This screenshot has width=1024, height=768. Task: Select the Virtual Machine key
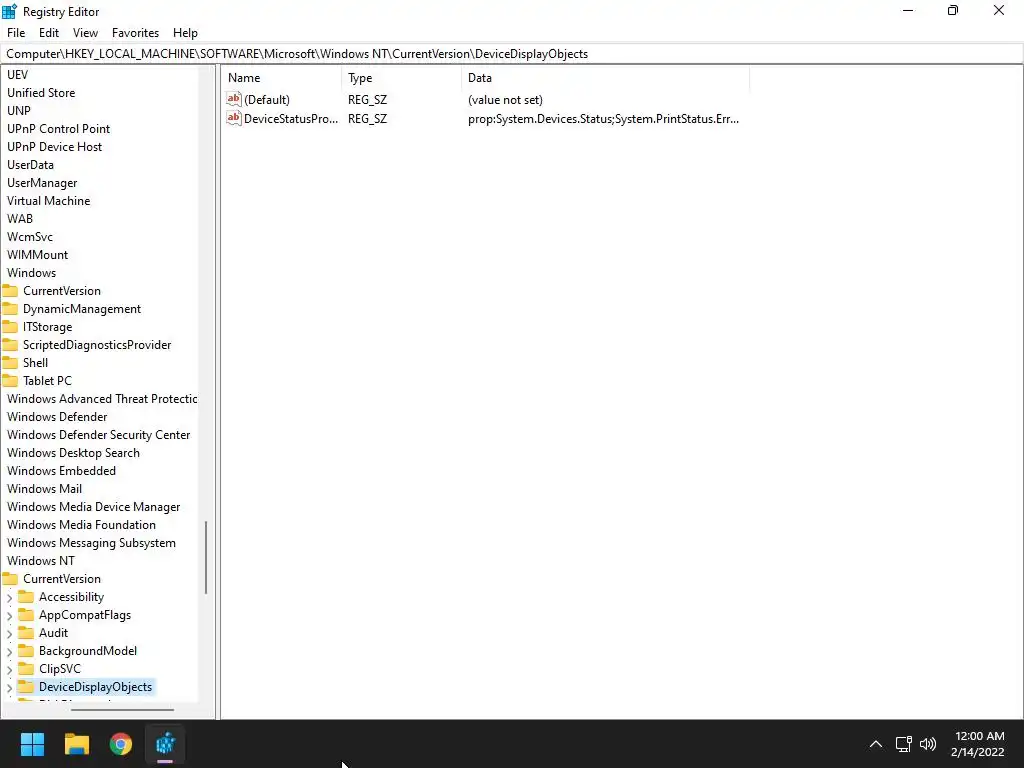click(x=48, y=200)
